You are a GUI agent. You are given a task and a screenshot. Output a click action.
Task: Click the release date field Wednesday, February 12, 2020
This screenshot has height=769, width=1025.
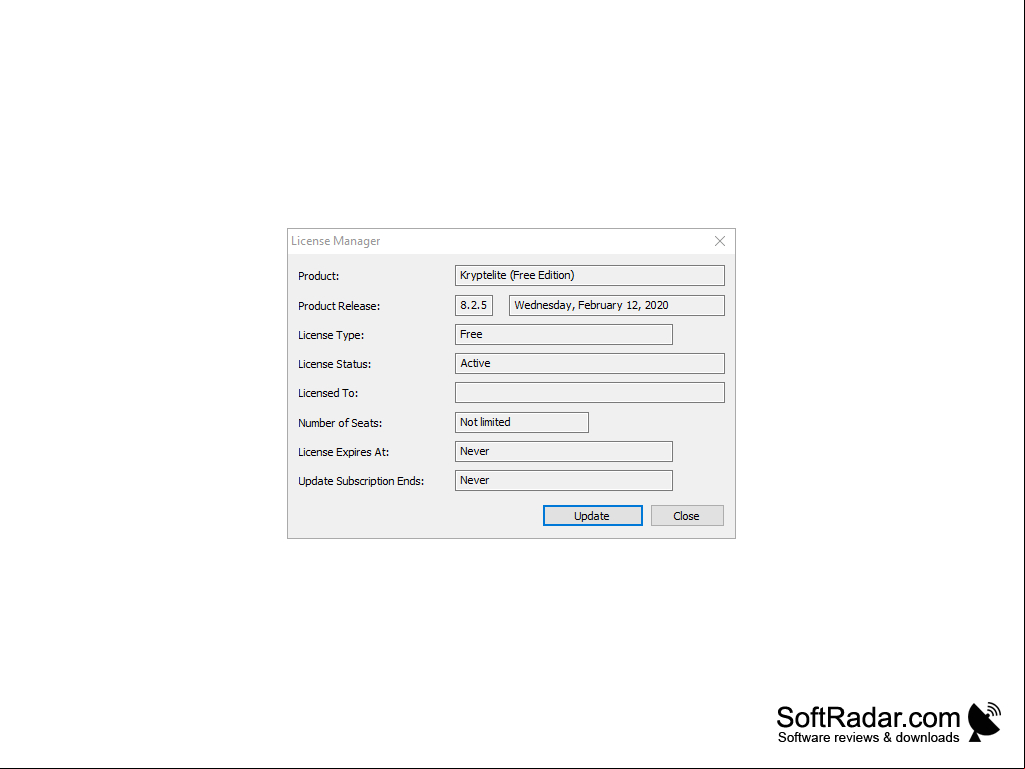(616, 305)
